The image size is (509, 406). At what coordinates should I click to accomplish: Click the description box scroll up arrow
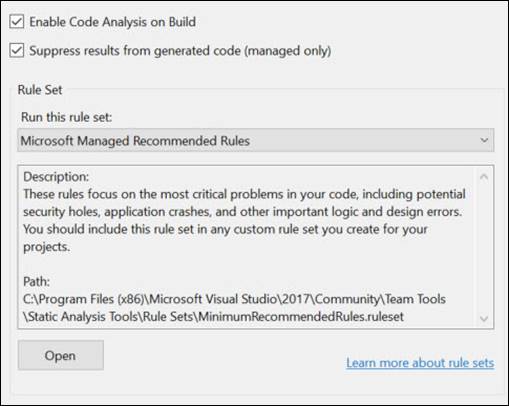click(x=484, y=177)
